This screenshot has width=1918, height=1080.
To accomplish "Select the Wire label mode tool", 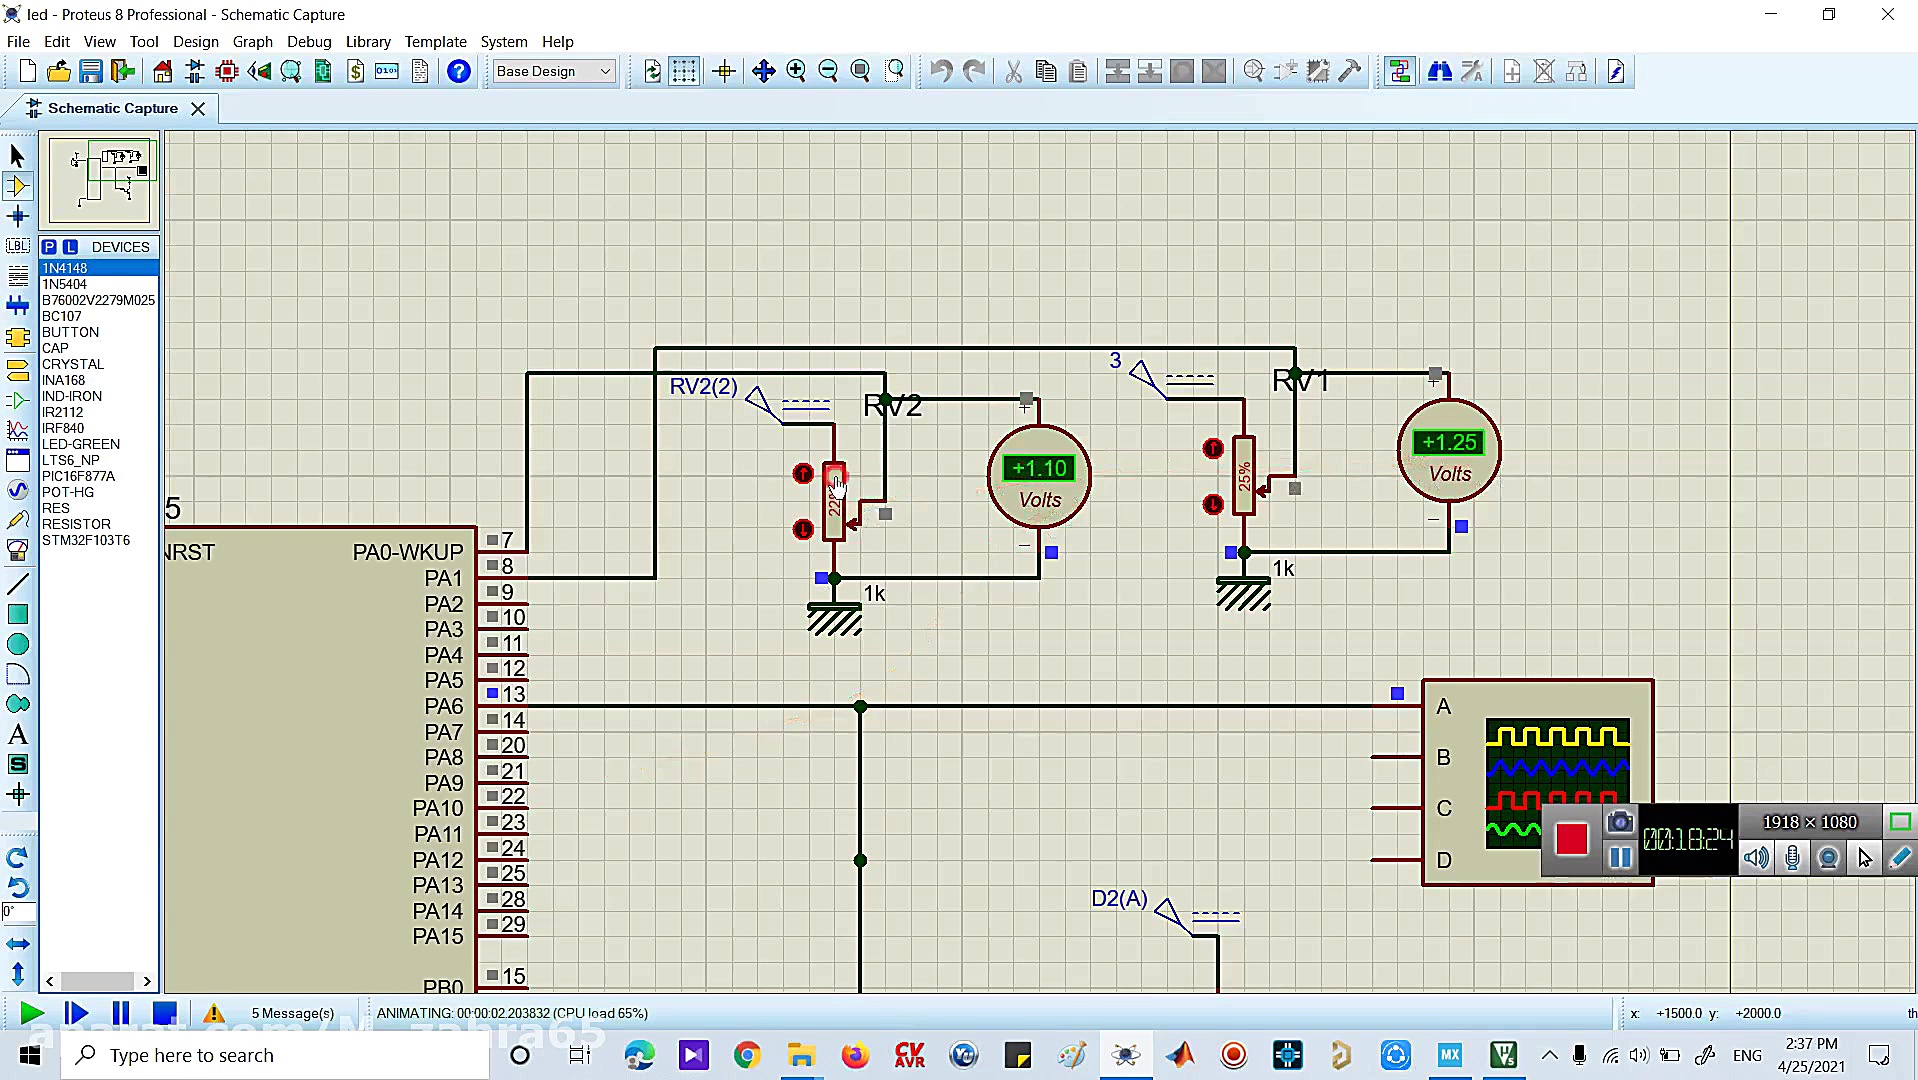I will tap(17, 246).
